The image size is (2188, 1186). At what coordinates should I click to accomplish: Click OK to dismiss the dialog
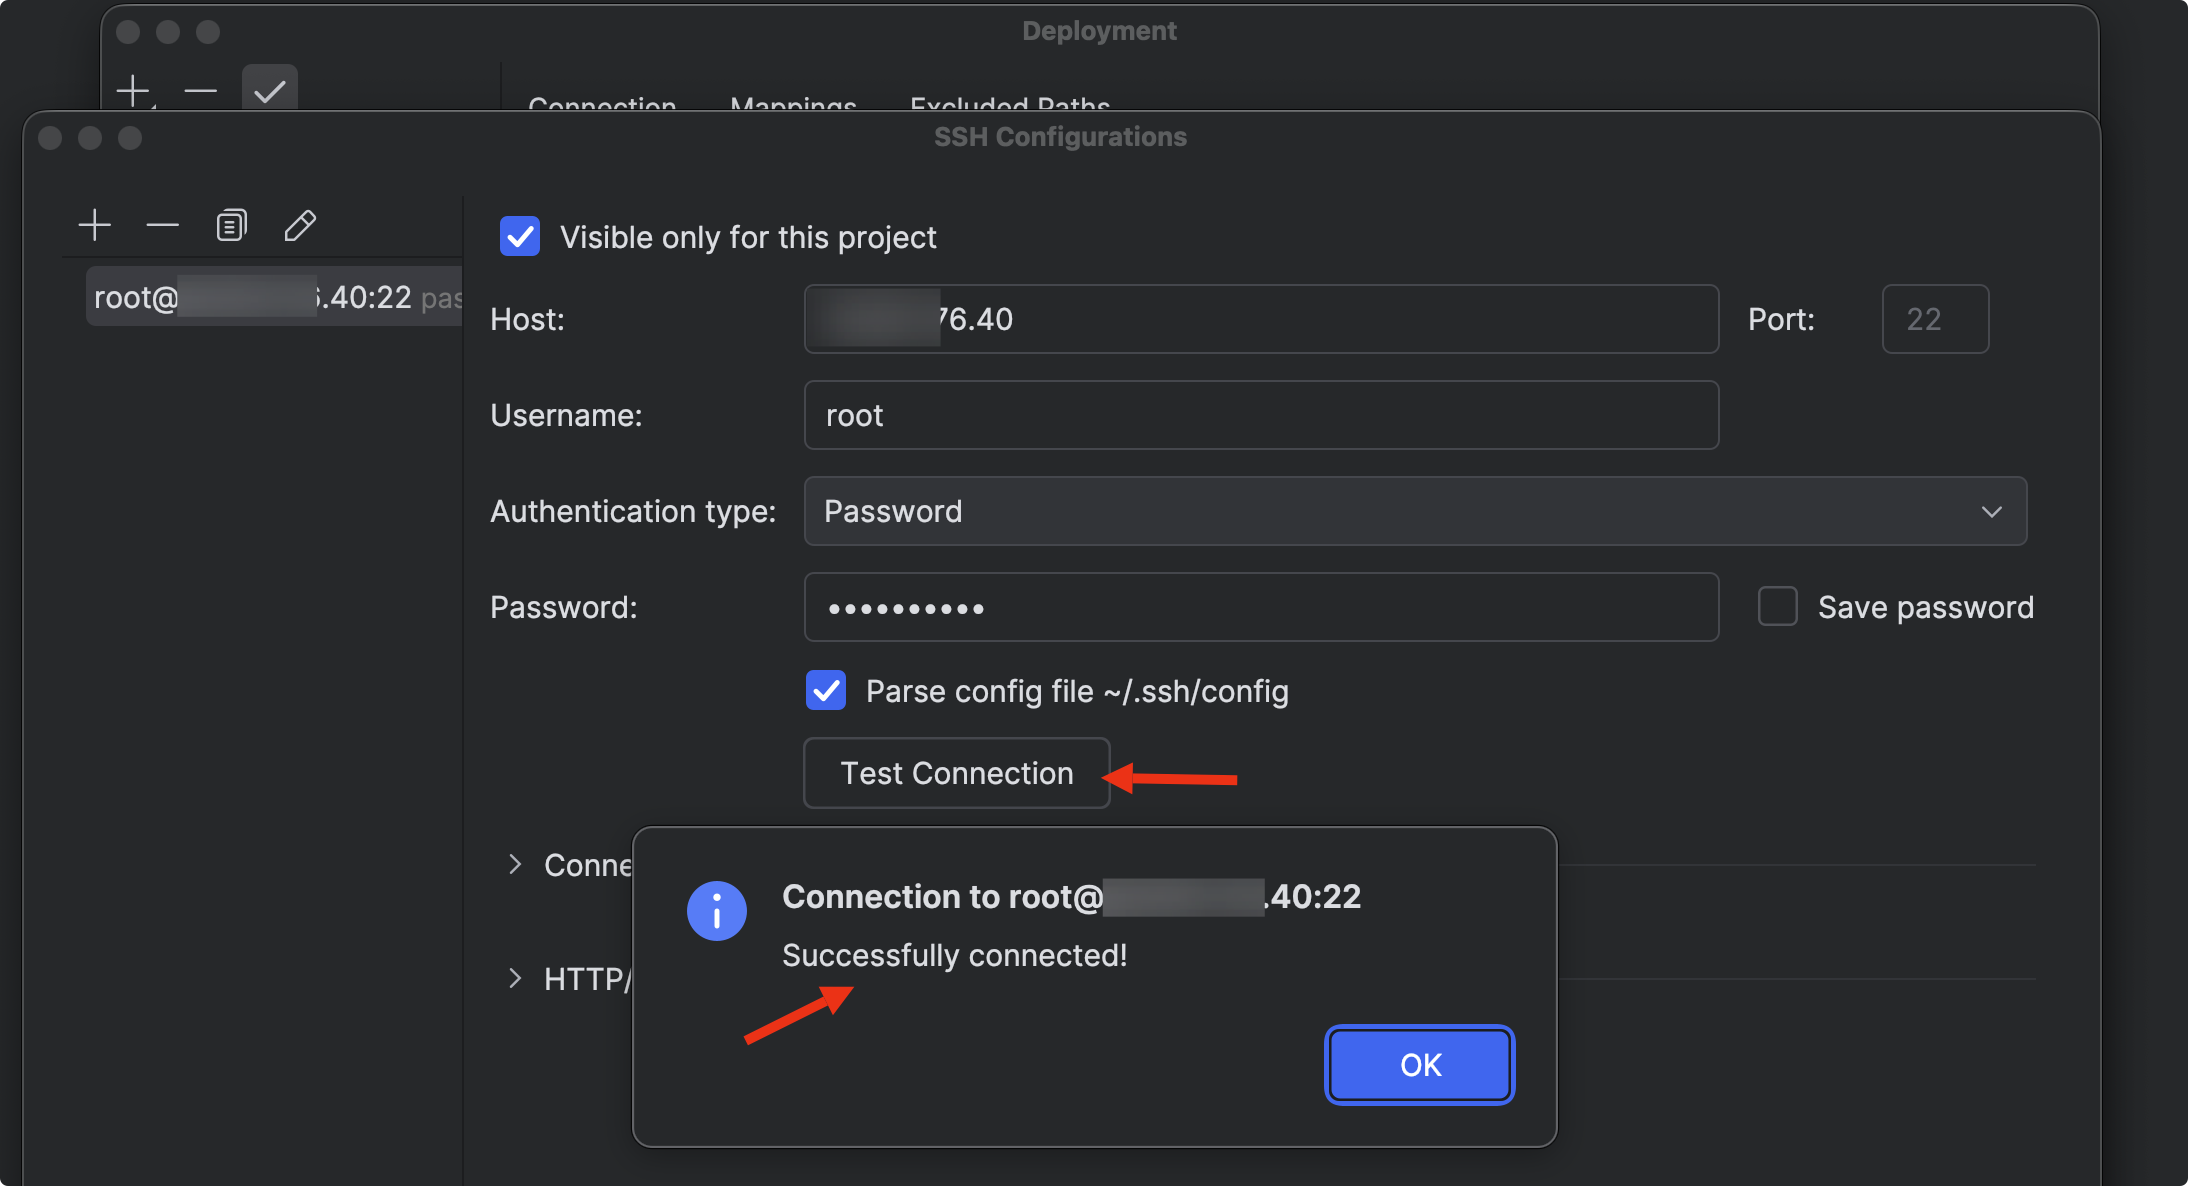pos(1419,1065)
